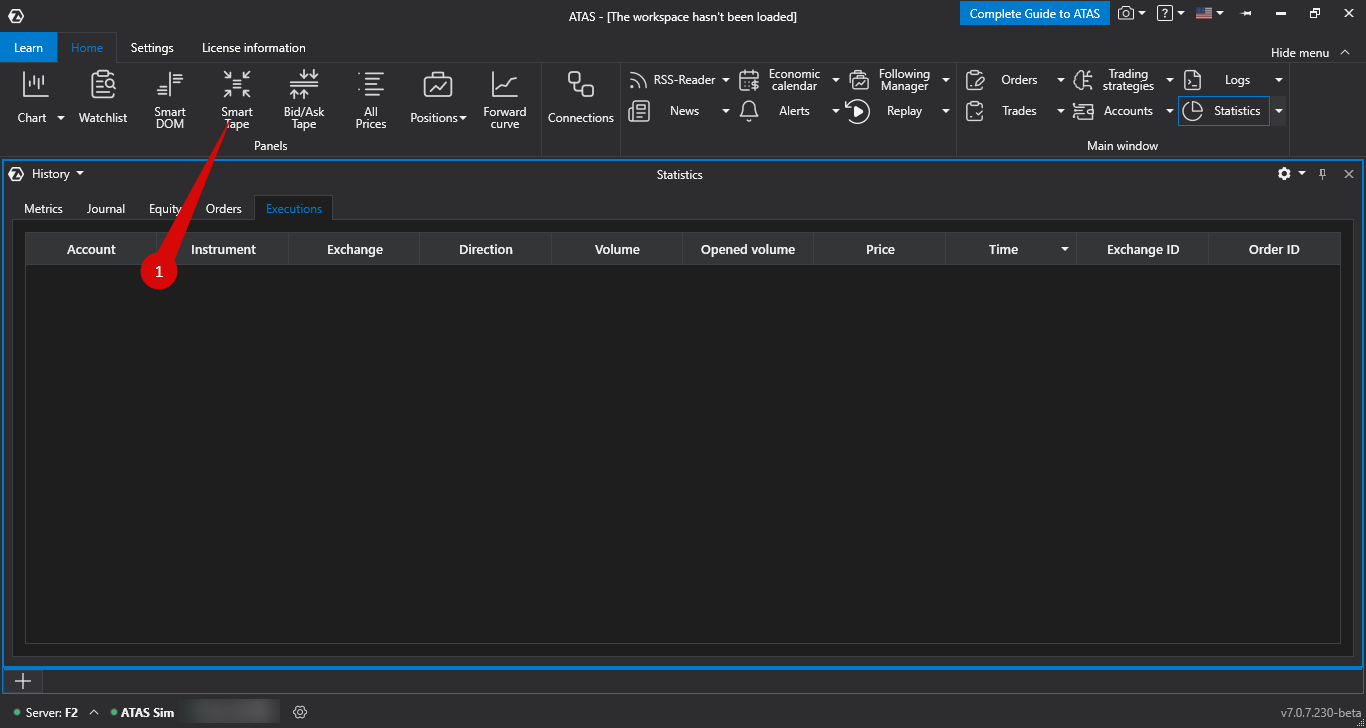1366x728 pixels.
Task: Open the Forward curve panel
Action: pos(505,98)
